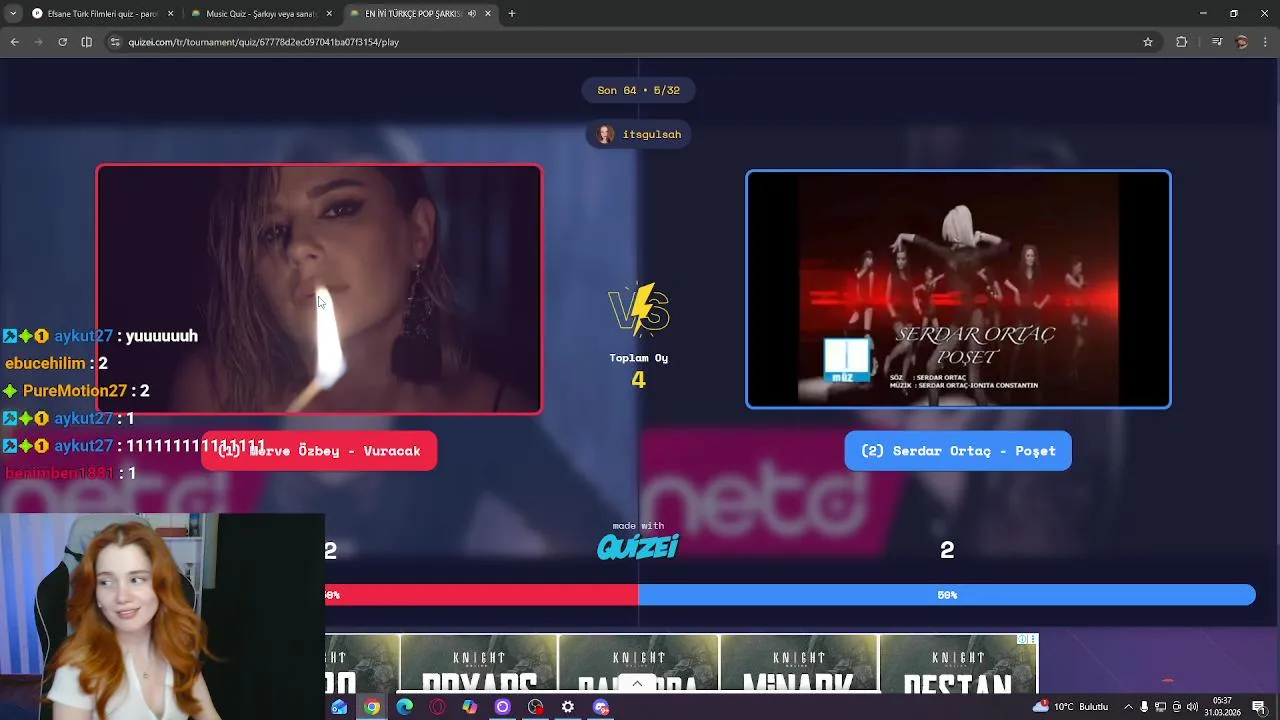Open the media playback control icon
This screenshot has width=1280, height=720.
click(1216, 42)
